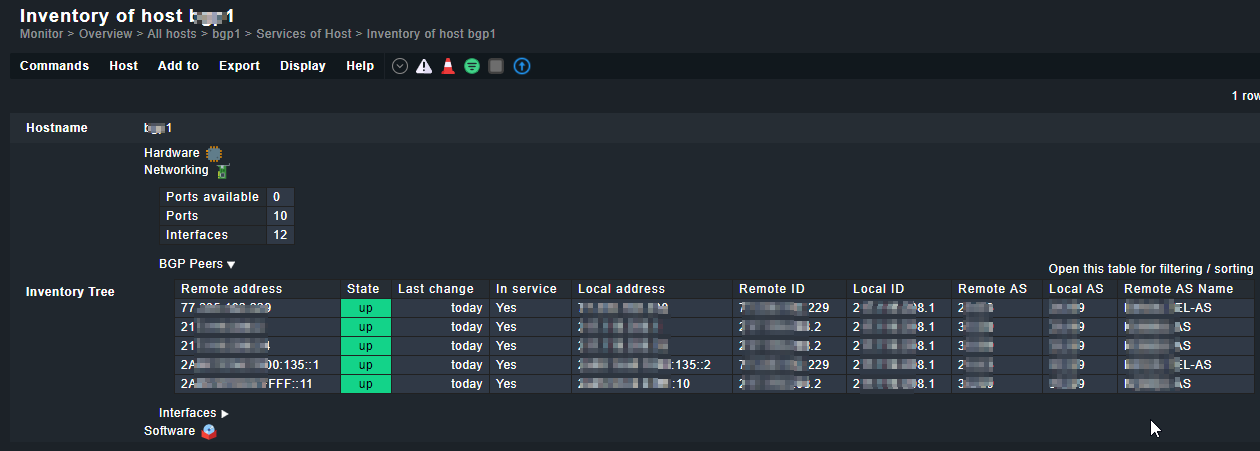The image size is (1260, 451).
Task: Click the schedule downtime traffic cone icon
Action: tap(448, 66)
